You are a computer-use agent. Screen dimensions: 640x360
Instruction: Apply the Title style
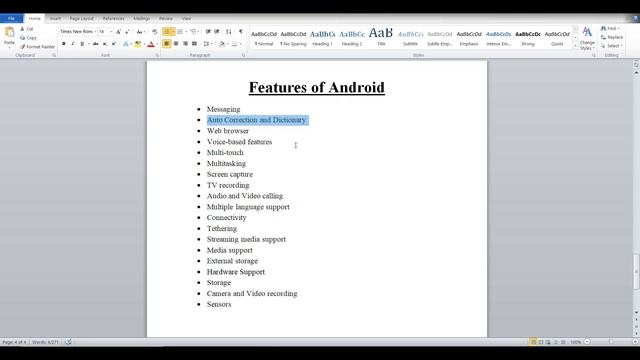click(x=381, y=38)
